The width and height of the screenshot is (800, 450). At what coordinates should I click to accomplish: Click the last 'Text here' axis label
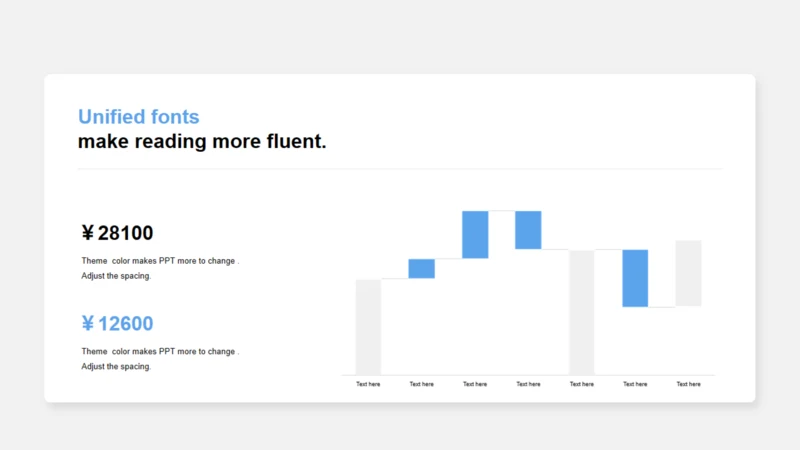688,384
